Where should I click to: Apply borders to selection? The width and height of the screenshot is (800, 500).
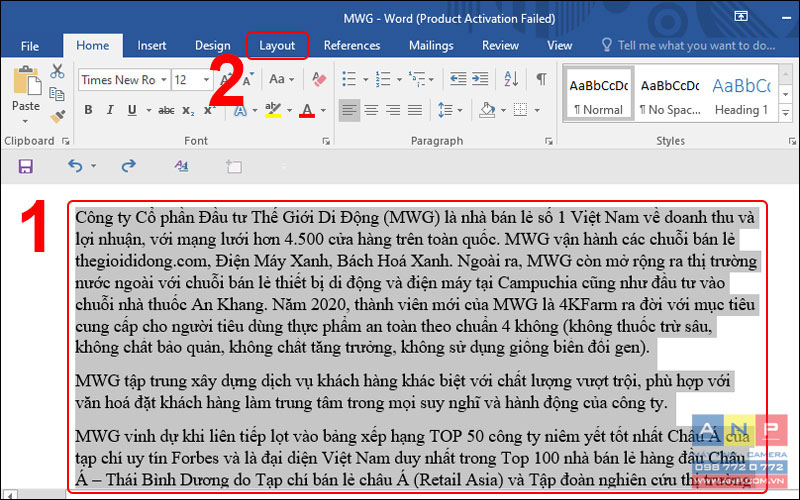pyautogui.click(x=520, y=110)
